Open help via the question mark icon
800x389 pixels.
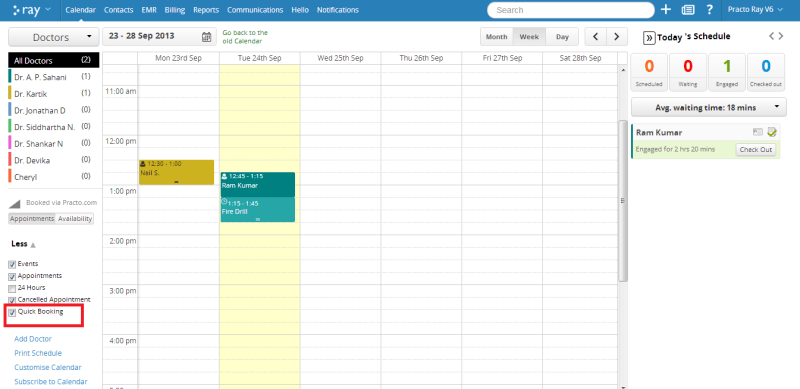coord(709,10)
